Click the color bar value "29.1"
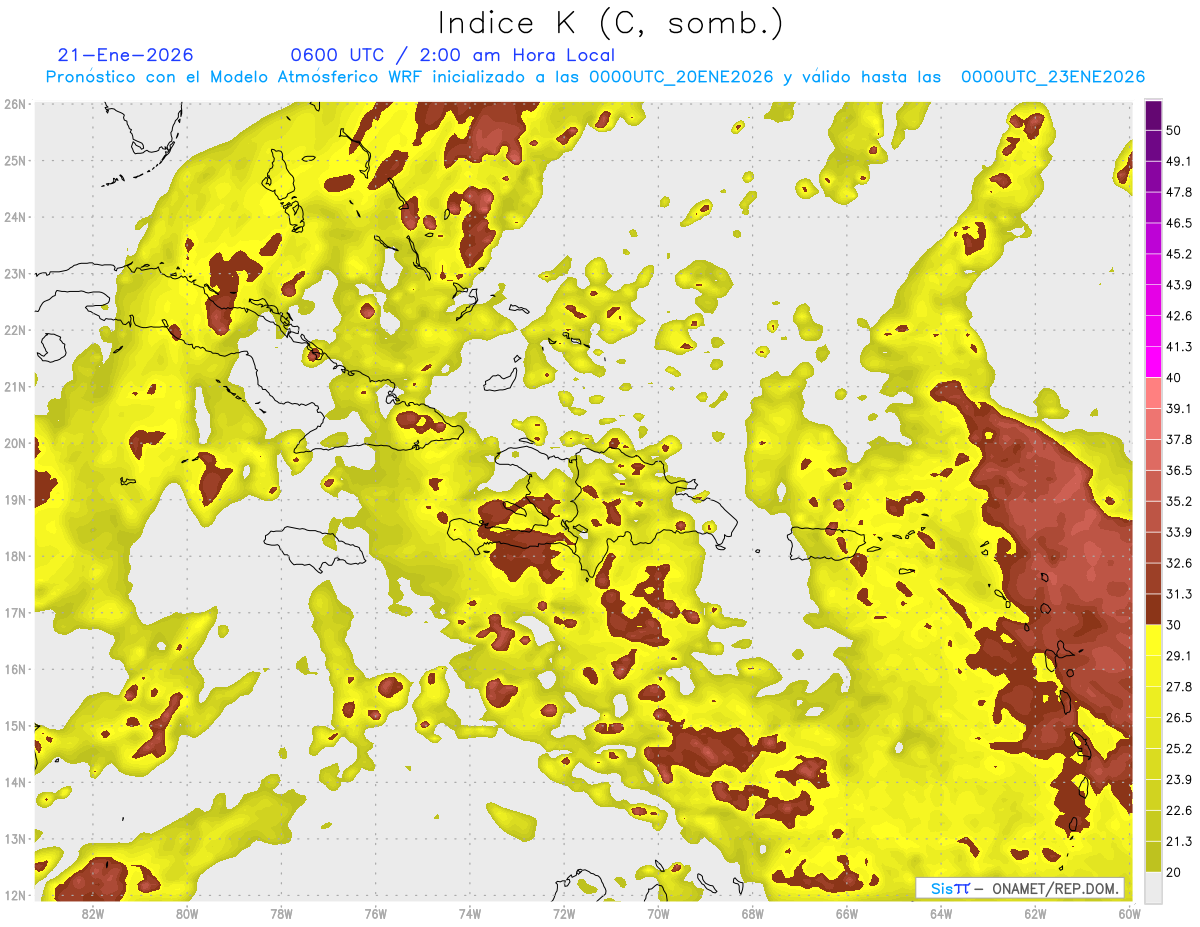Screen dimensions: 1200x927 (x=1179, y=655)
